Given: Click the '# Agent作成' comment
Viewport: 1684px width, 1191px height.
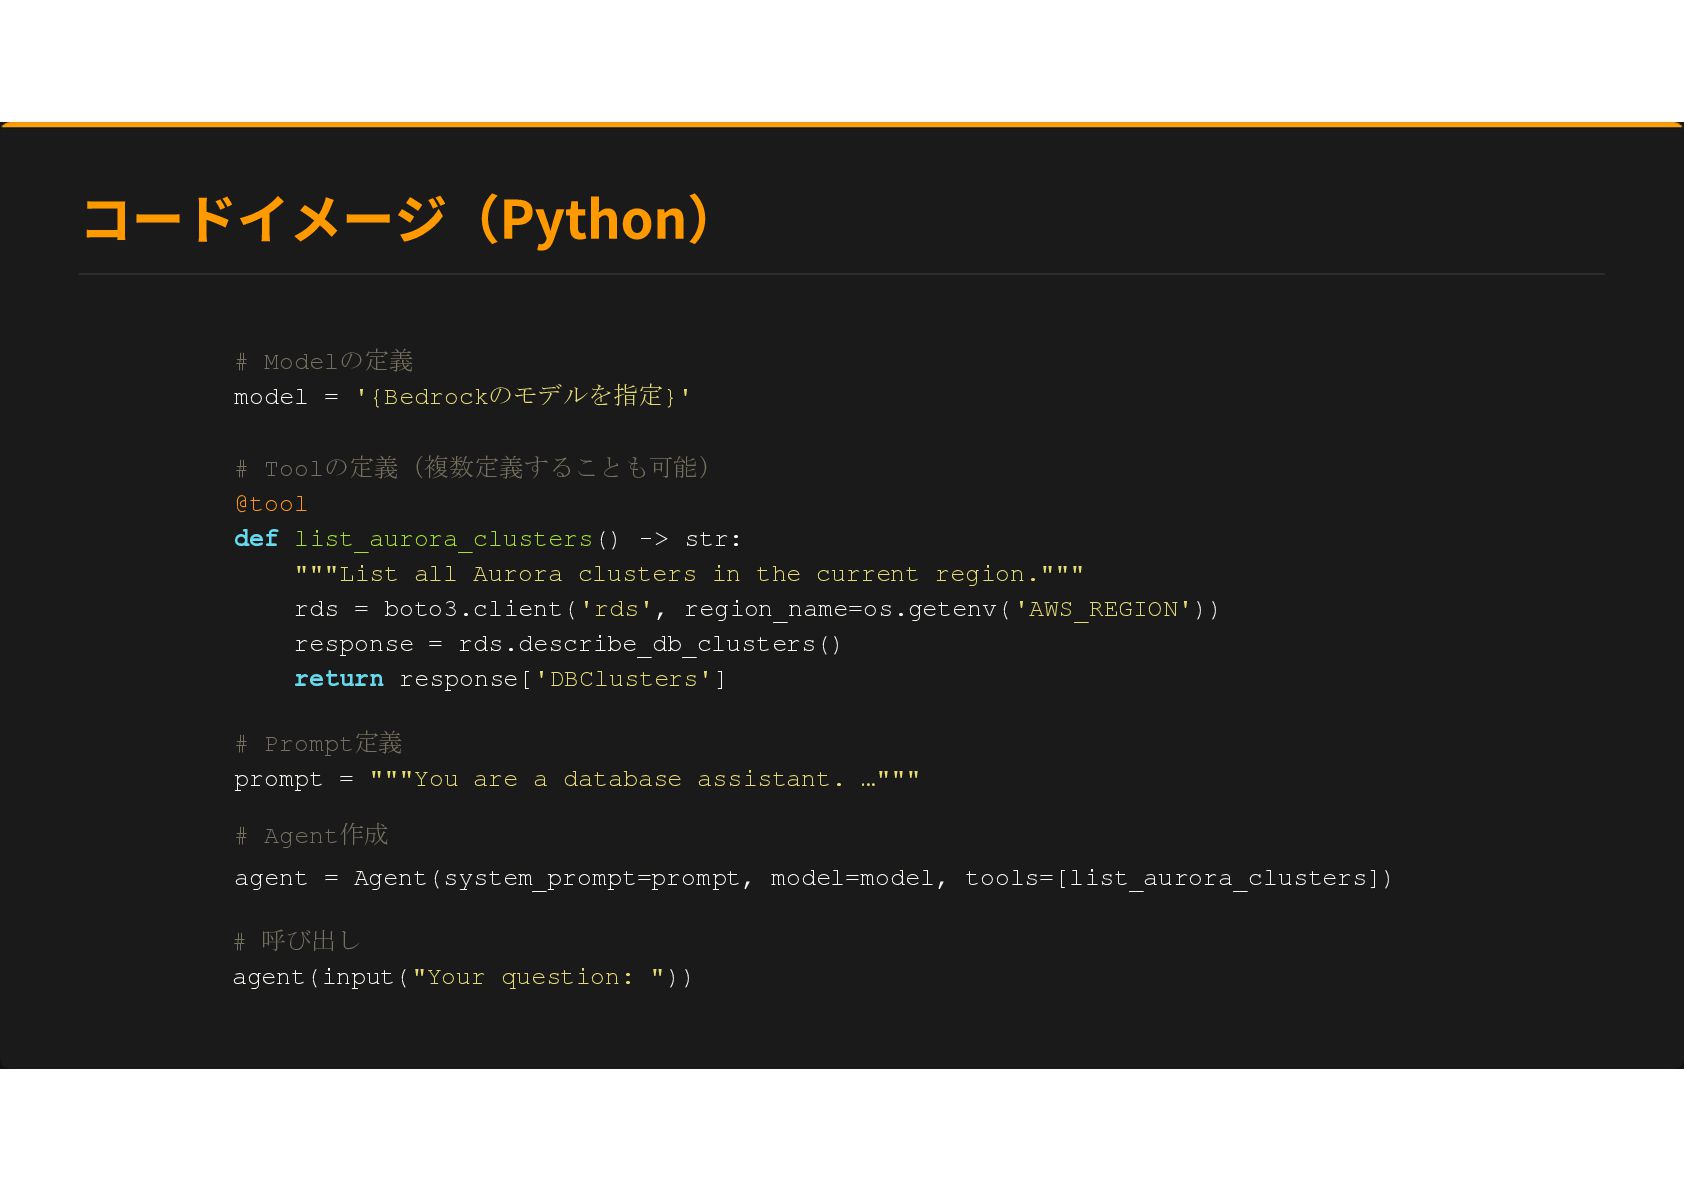Looking at the screenshot, I should (x=311, y=836).
